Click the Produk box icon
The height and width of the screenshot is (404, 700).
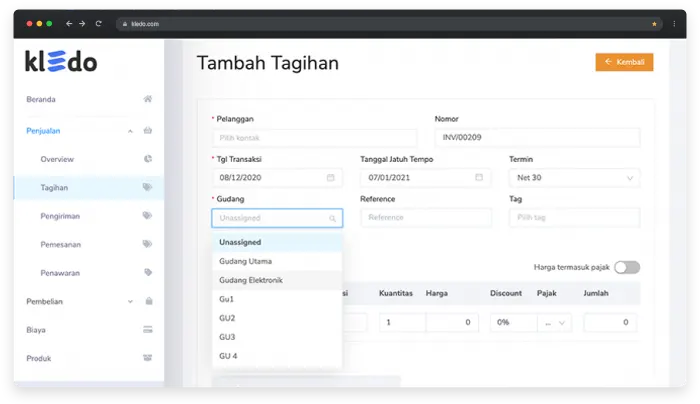147,358
